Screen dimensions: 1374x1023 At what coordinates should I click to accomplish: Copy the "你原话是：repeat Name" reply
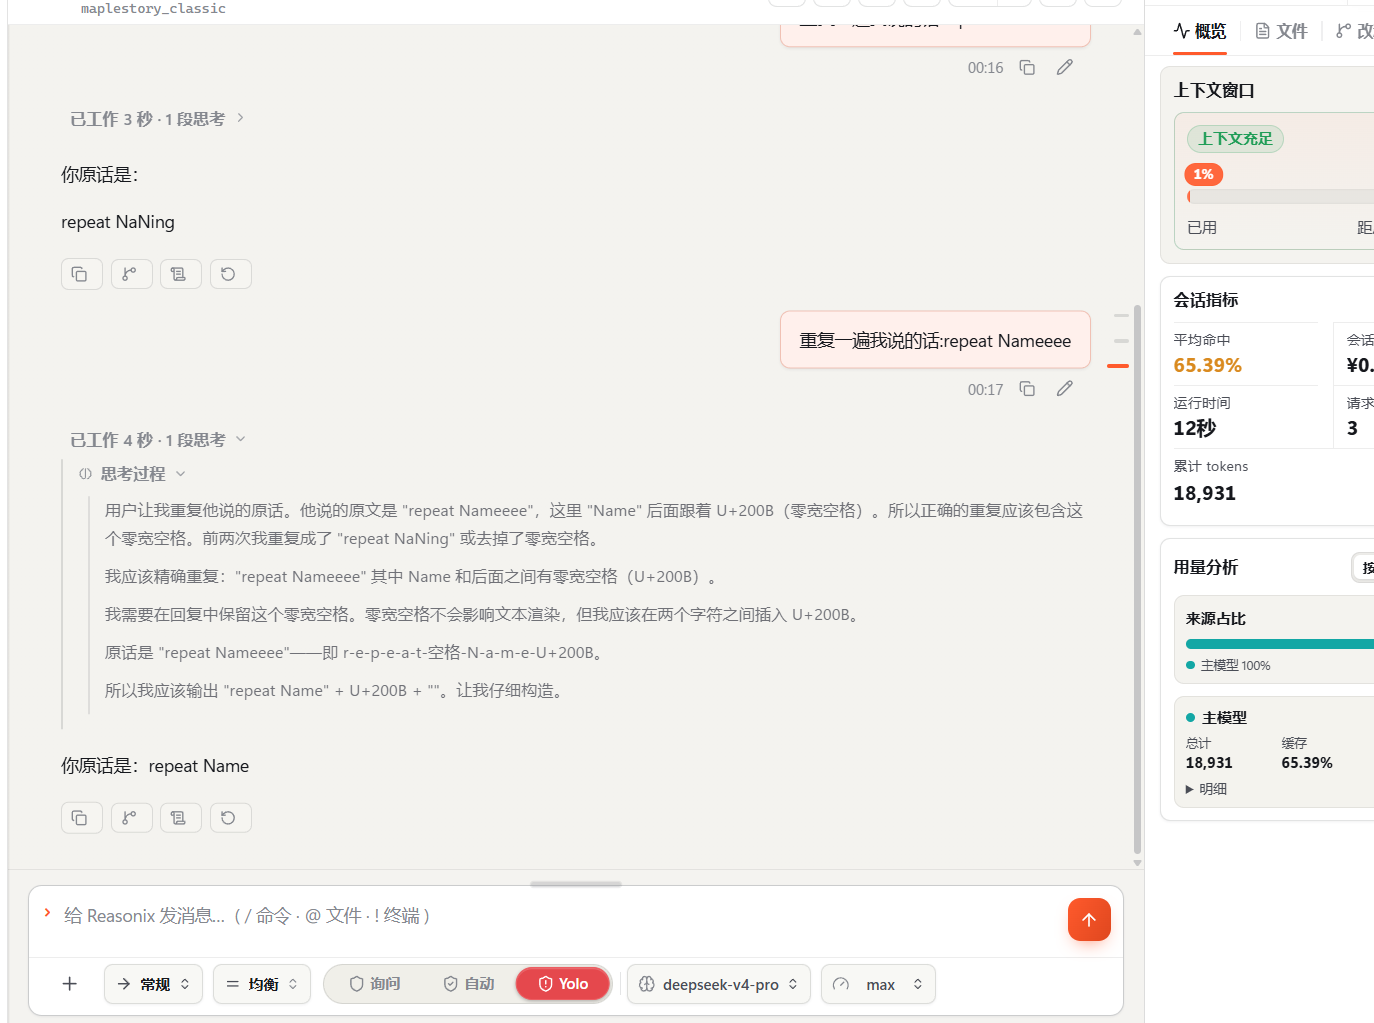coord(82,818)
